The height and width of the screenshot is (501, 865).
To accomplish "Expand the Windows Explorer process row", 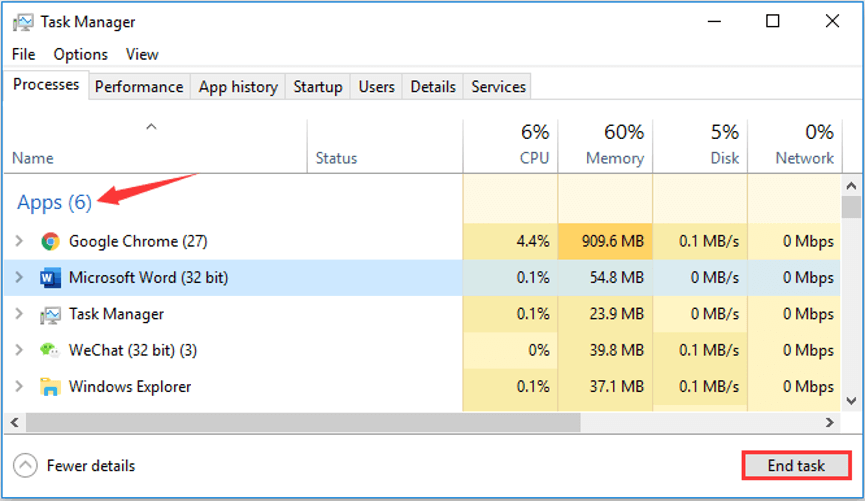I will click(19, 387).
